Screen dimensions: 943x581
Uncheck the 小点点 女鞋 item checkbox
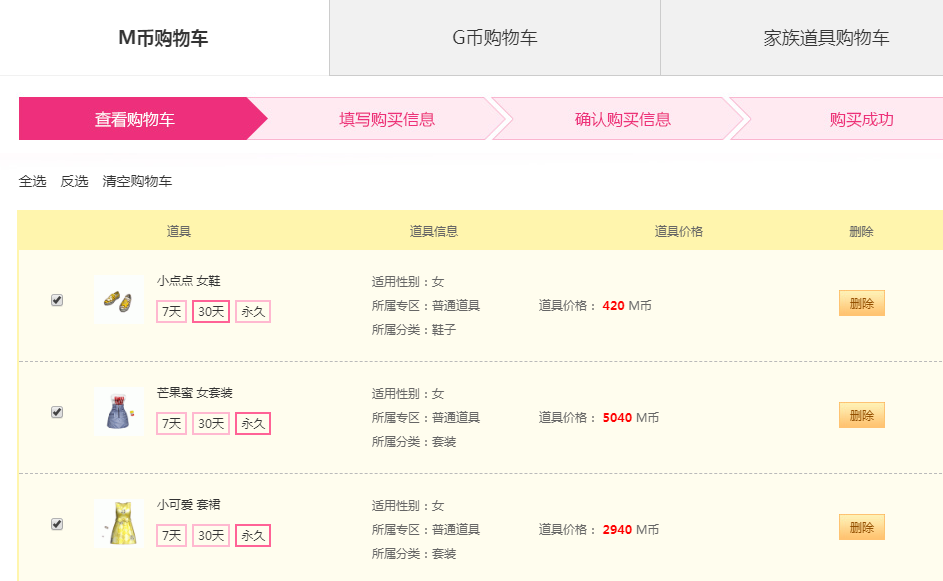point(57,300)
